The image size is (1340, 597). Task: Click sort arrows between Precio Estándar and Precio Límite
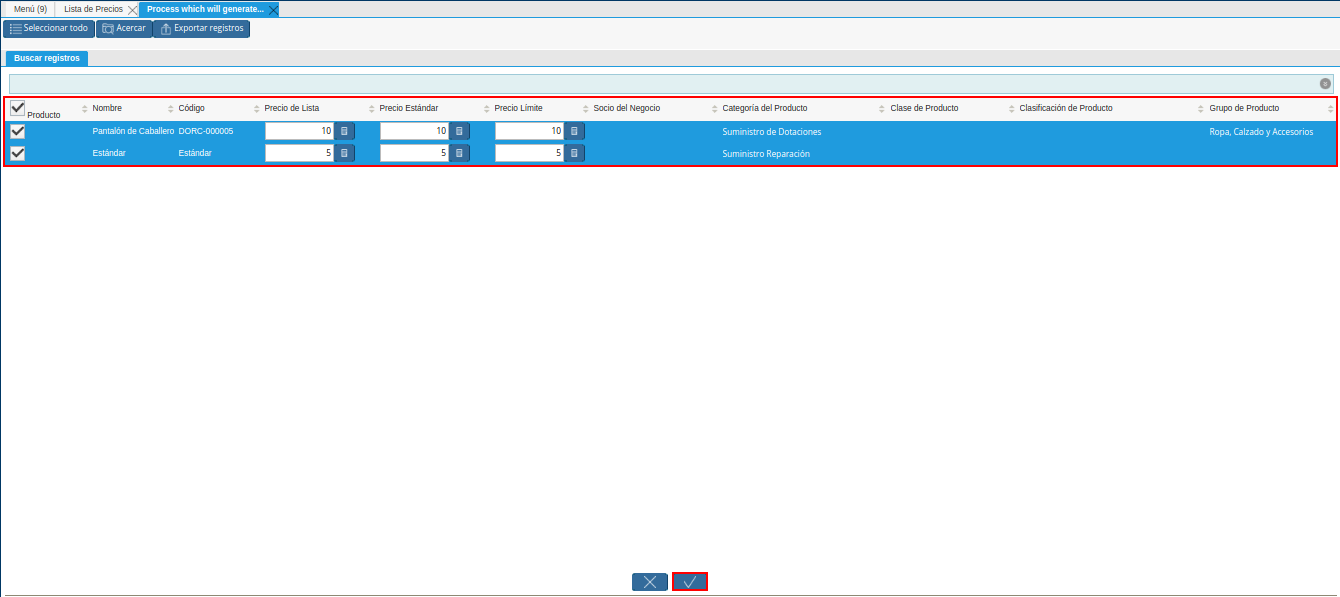click(487, 109)
